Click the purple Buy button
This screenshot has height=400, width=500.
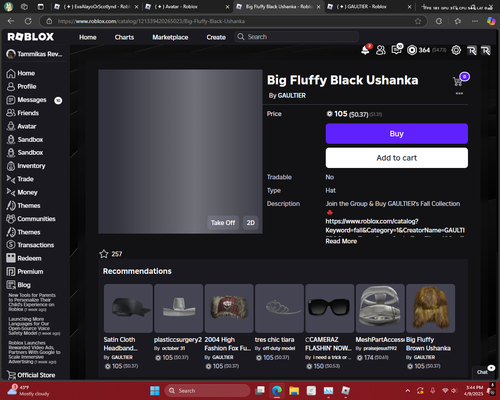[397, 134]
